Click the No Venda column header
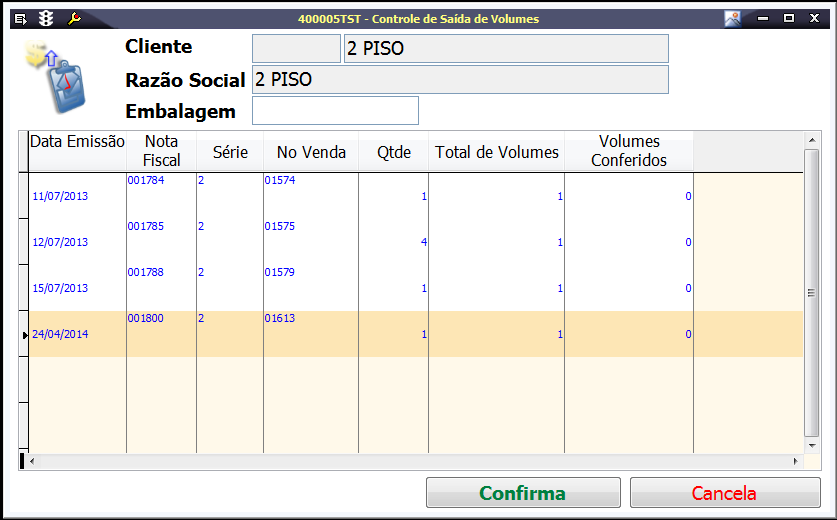837x520 pixels. [x=311, y=152]
